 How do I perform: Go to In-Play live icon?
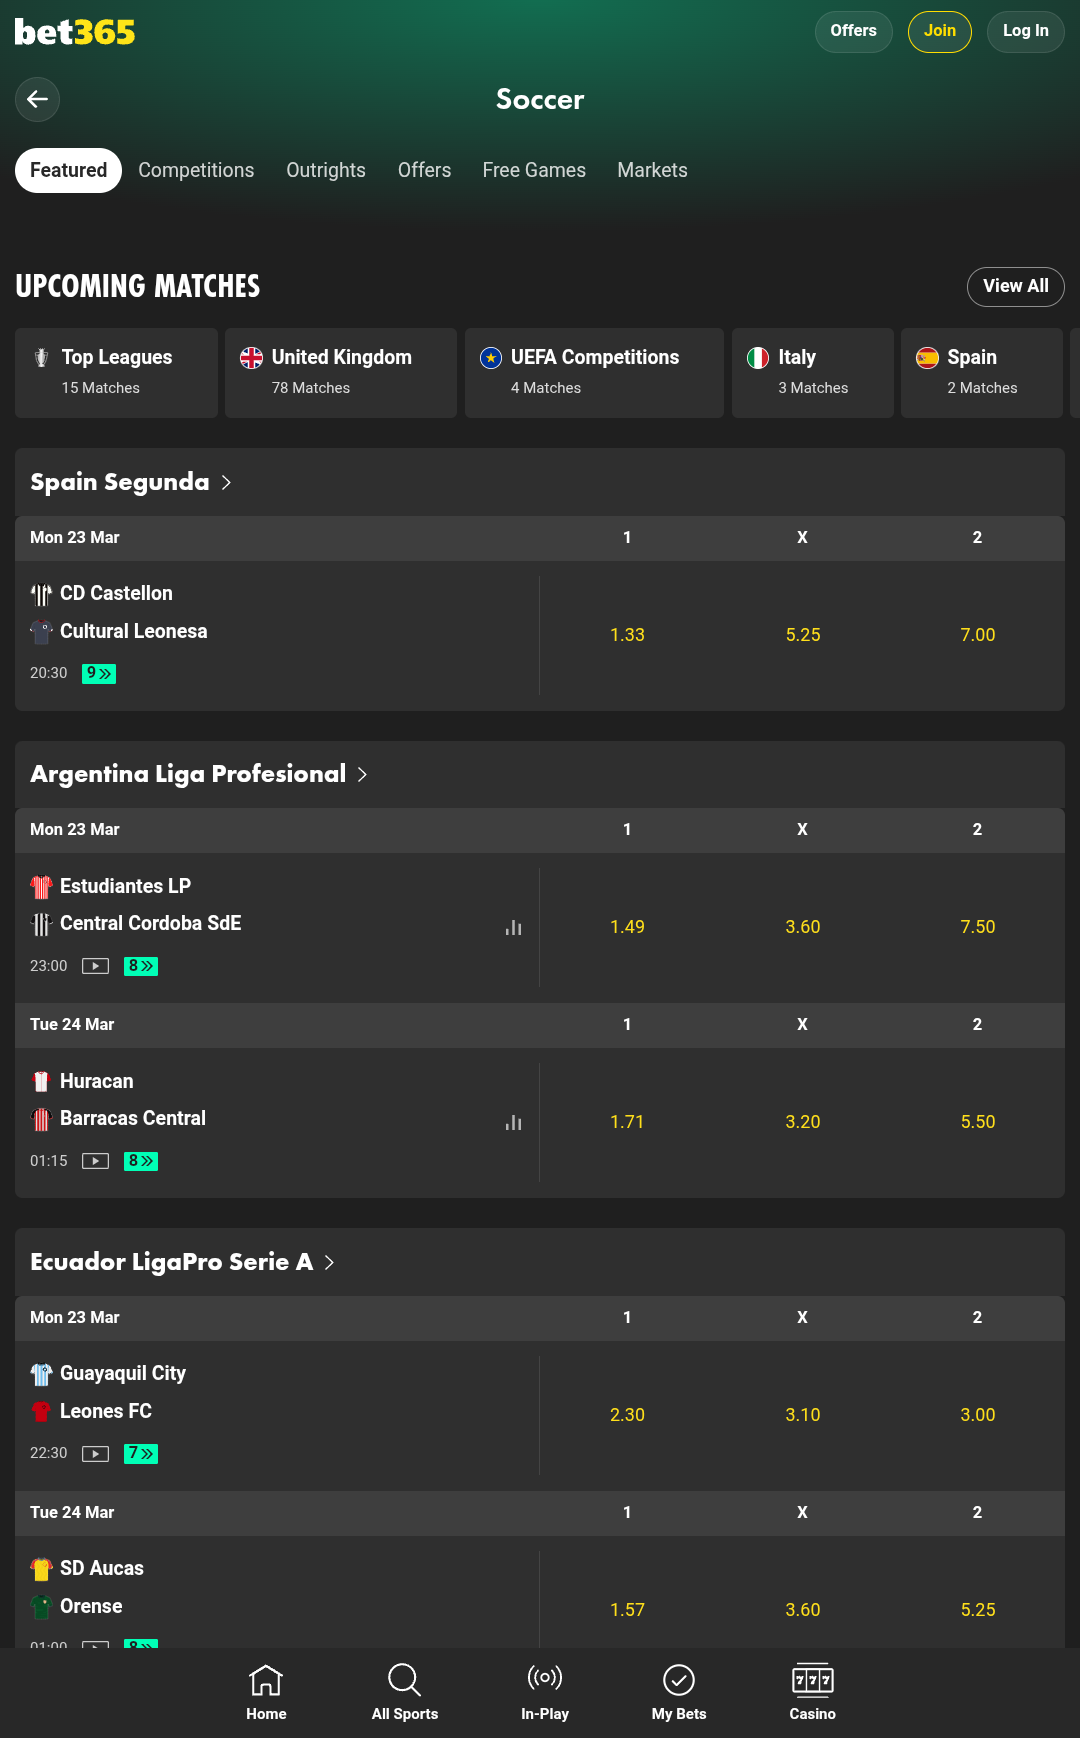coord(544,1691)
